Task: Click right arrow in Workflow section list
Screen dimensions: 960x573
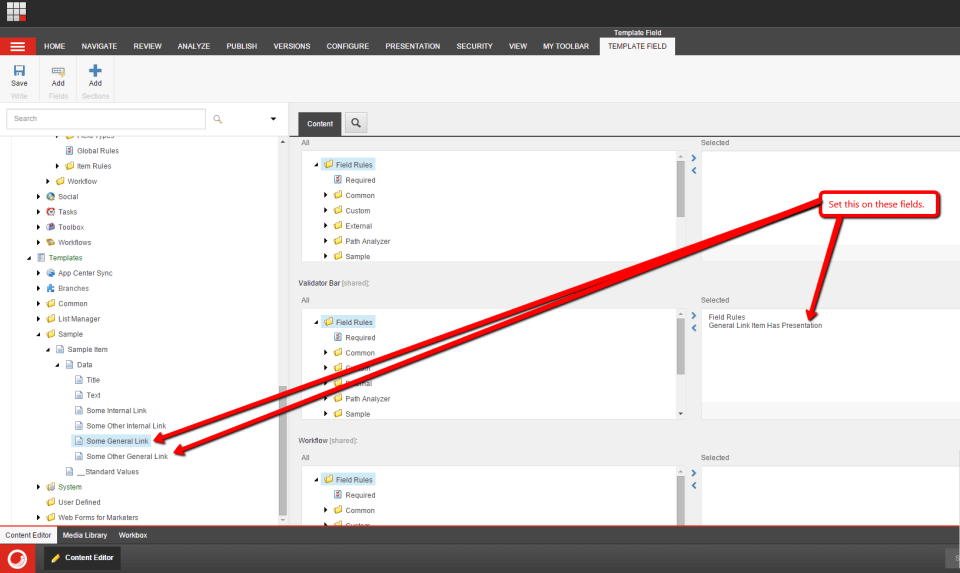Action: coord(694,473)
